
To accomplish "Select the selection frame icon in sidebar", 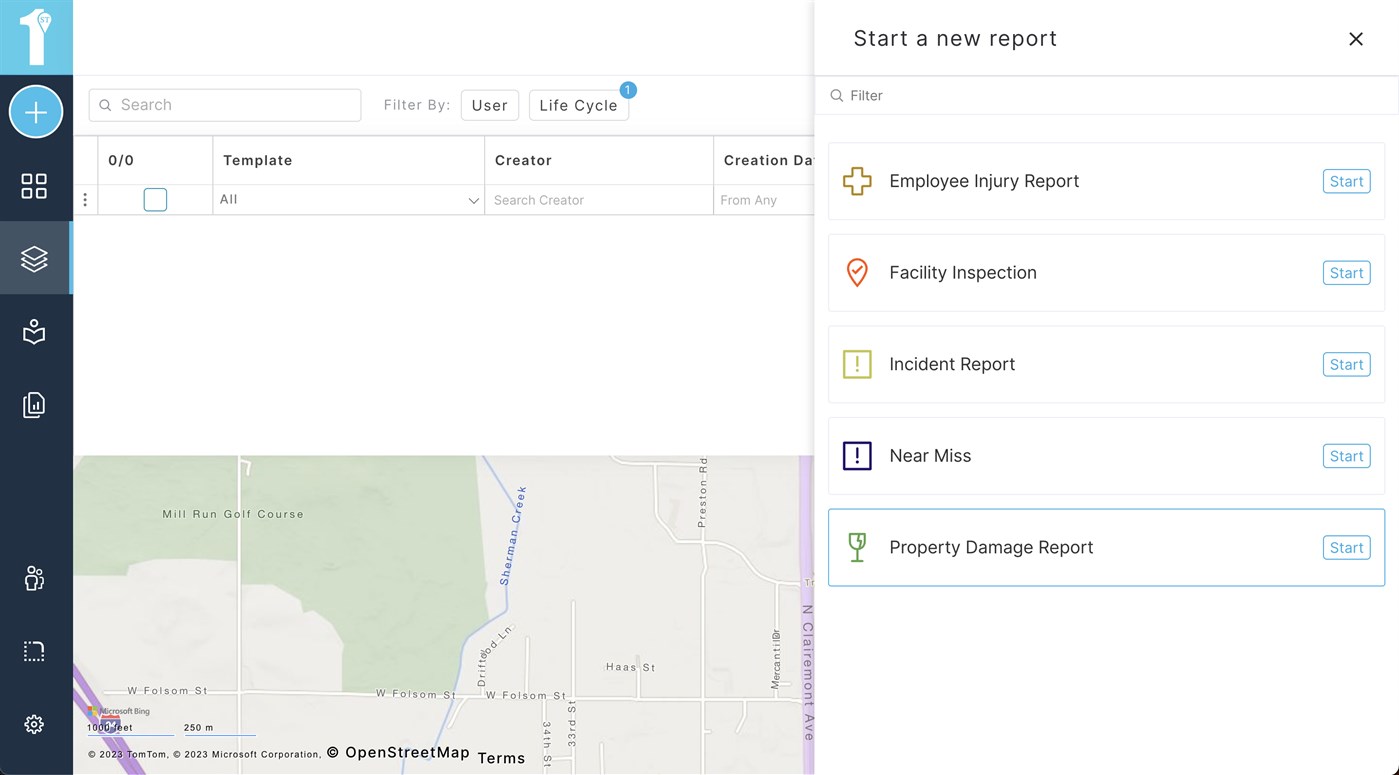I will pyautogui.click(x=34, y=650).
